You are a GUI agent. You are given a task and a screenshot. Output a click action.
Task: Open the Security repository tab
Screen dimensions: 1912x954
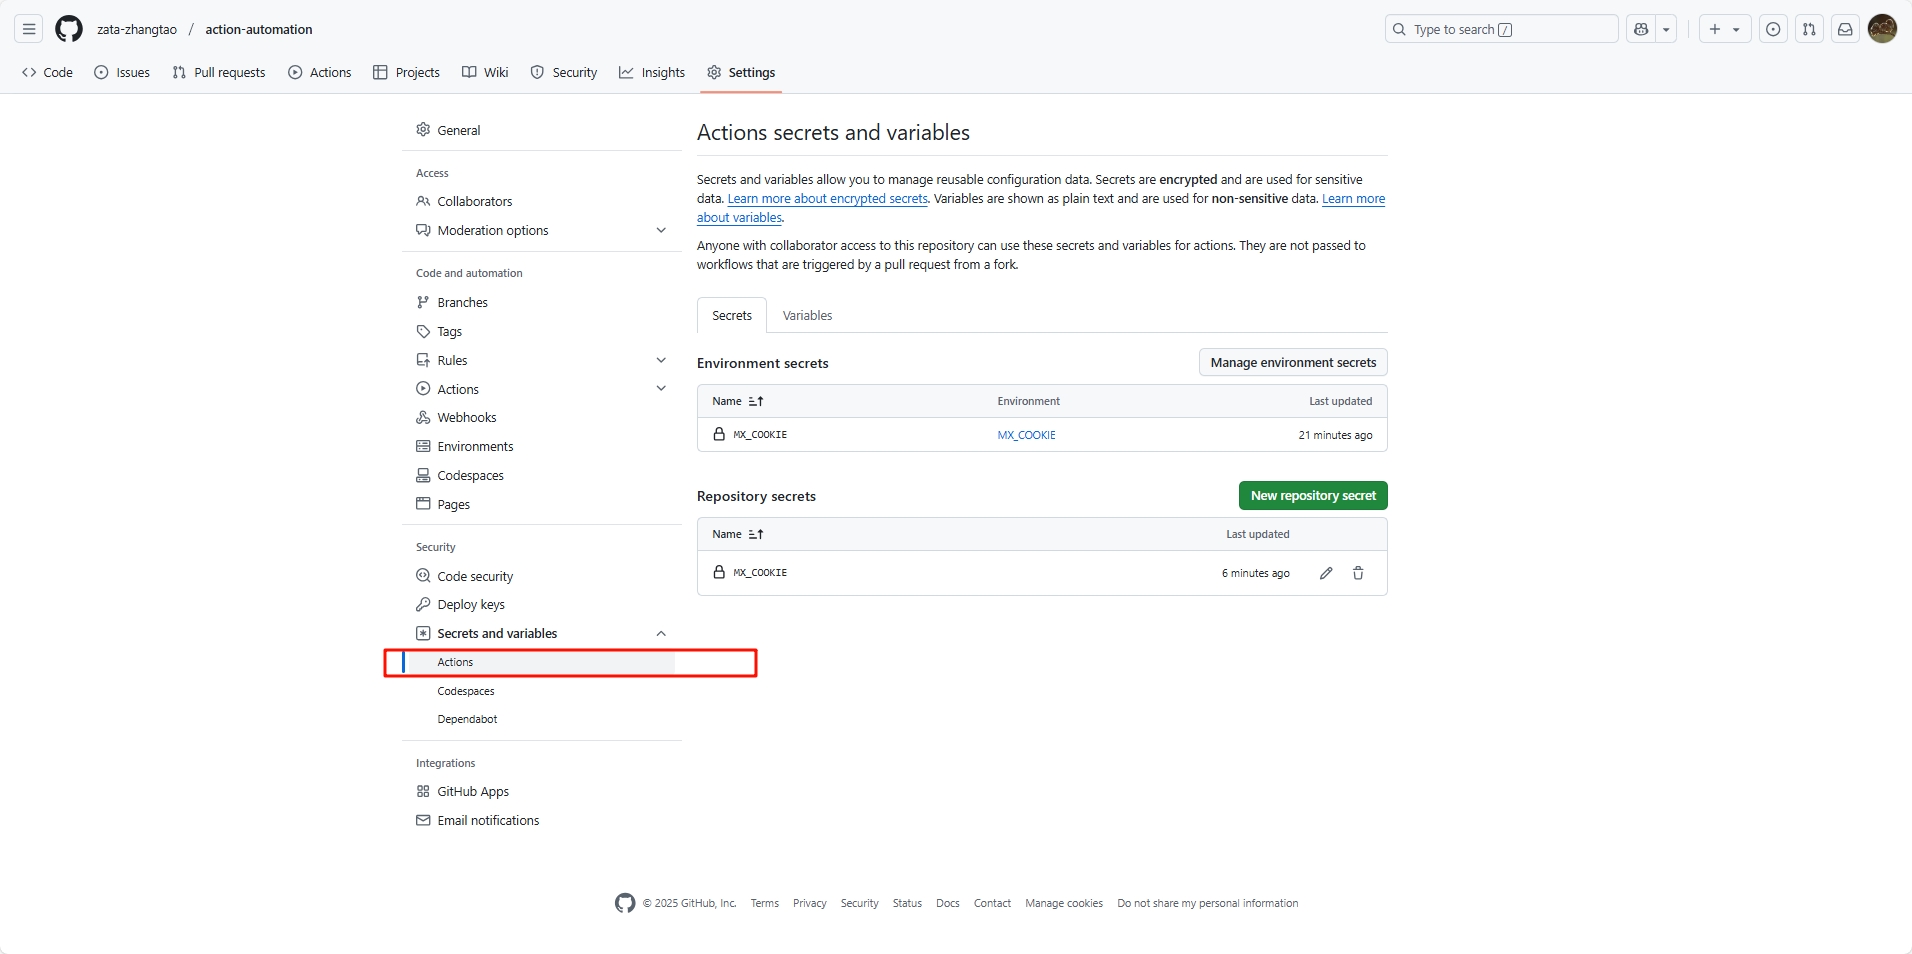click(564, 72)
